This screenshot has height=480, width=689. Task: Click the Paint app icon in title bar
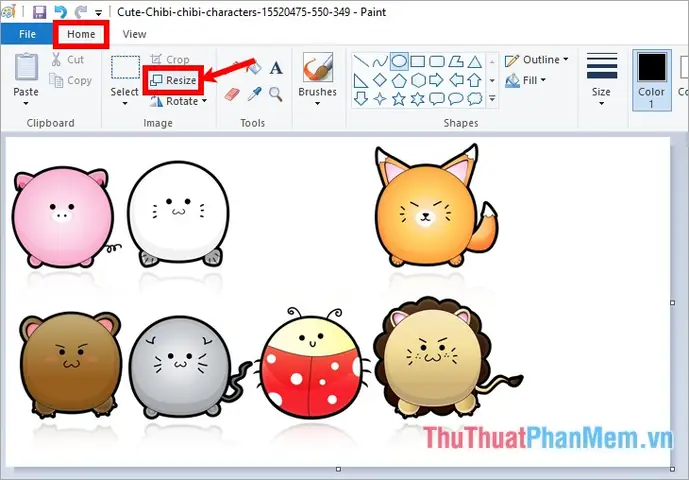tap(9, 11)
